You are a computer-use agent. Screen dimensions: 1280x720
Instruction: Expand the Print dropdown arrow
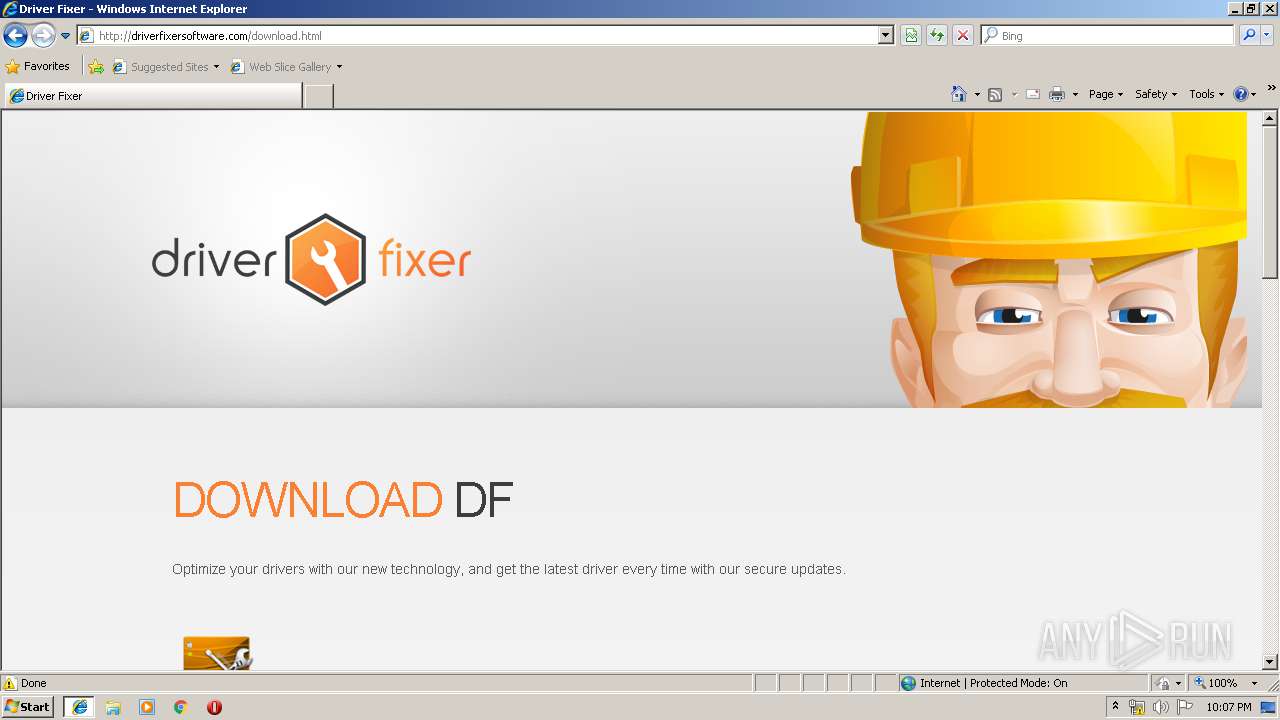pos(1075,94)
